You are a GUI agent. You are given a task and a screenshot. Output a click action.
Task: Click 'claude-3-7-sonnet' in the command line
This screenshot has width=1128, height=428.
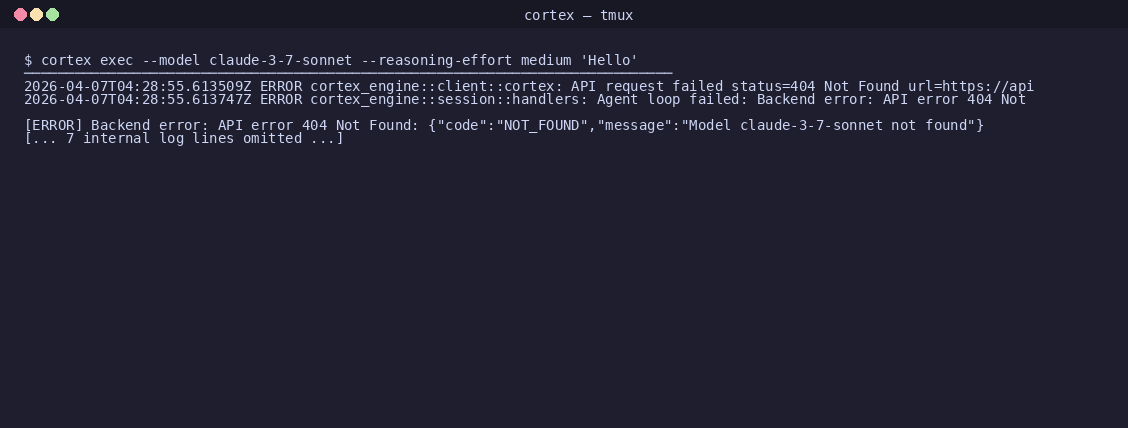pyautogui.click(x=281, y=60)
